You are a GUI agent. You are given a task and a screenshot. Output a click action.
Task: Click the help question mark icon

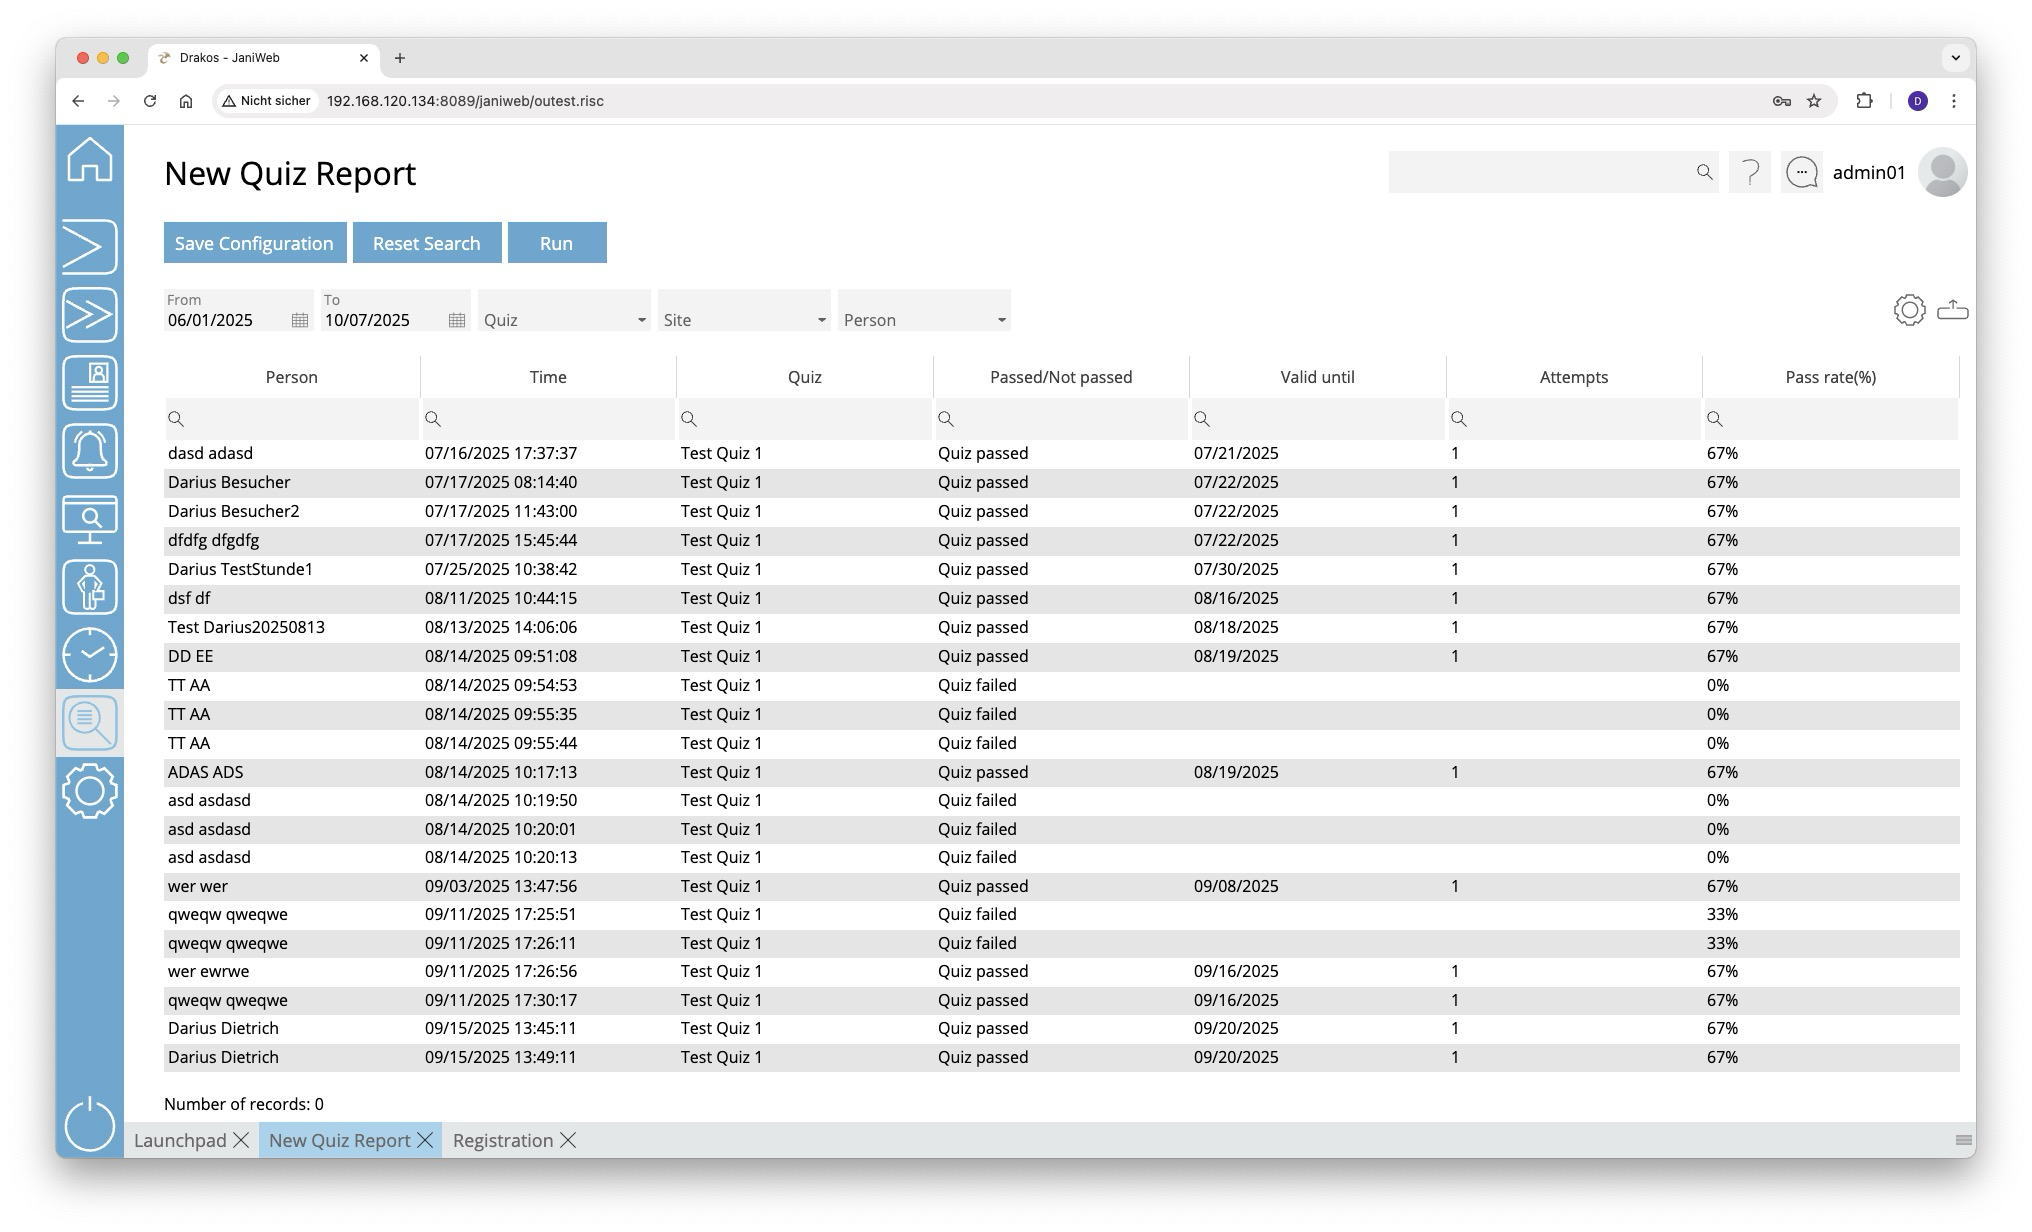pyautogui.click(x=1750, y=173)
